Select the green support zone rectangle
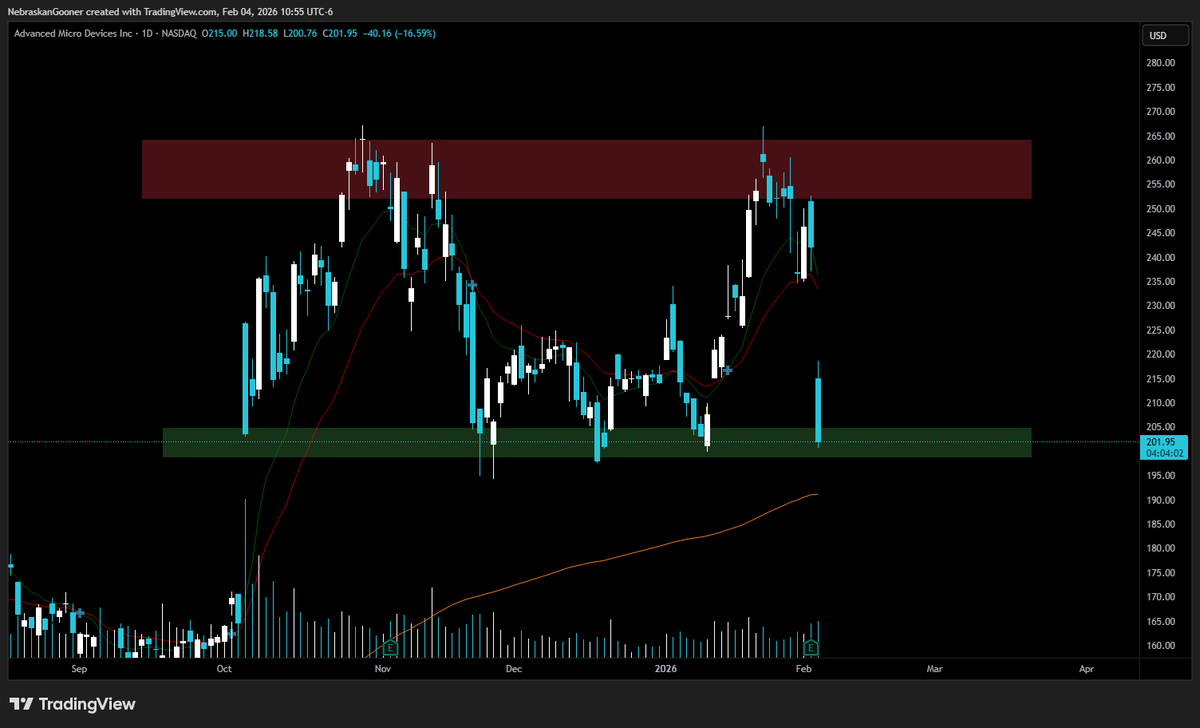 (x=597, y=443)
